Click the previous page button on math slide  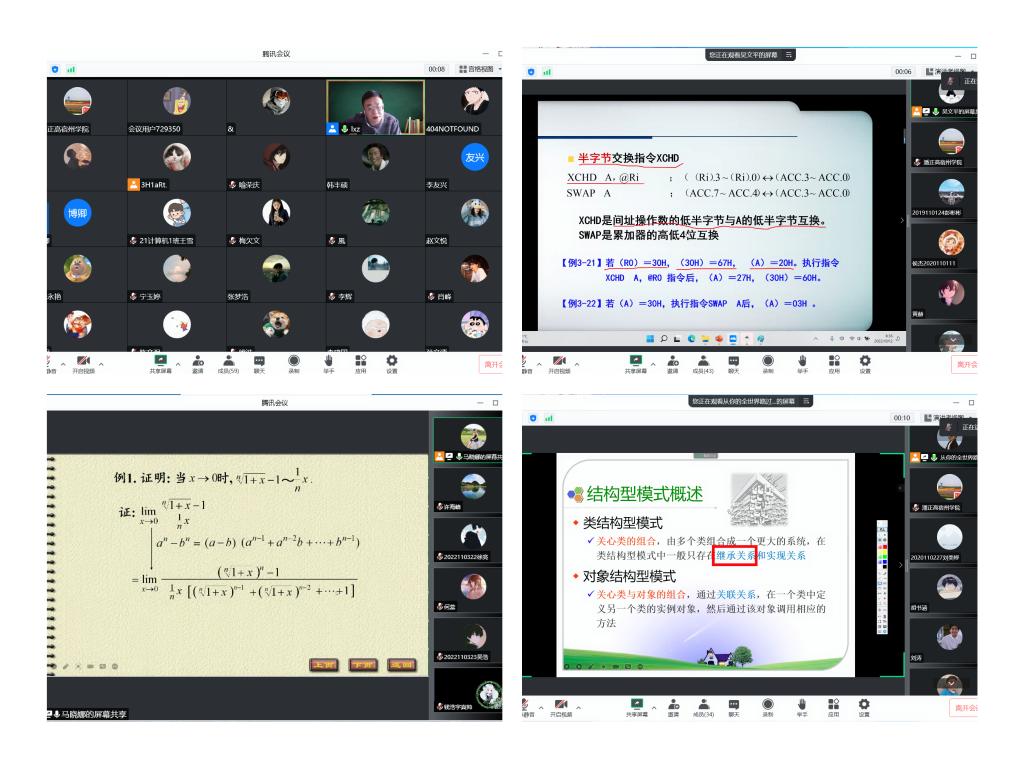(x=322, y=664)
